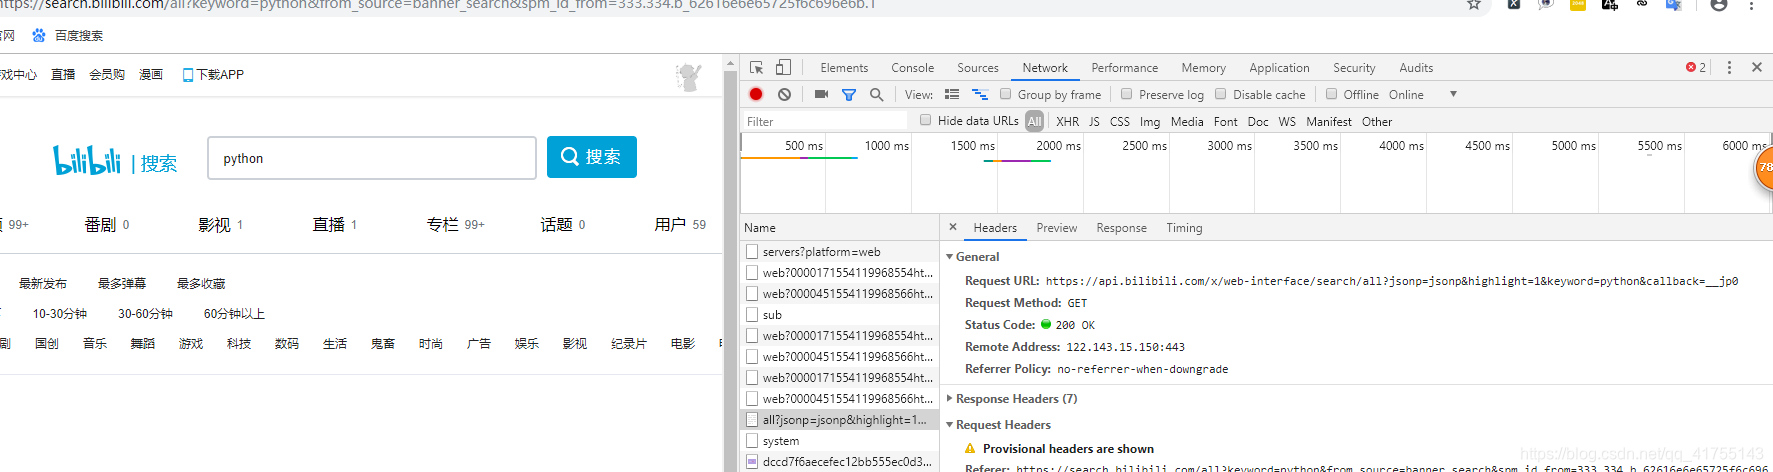
Task: Switch to the Elements tab
Action: [x=844, y=68]
